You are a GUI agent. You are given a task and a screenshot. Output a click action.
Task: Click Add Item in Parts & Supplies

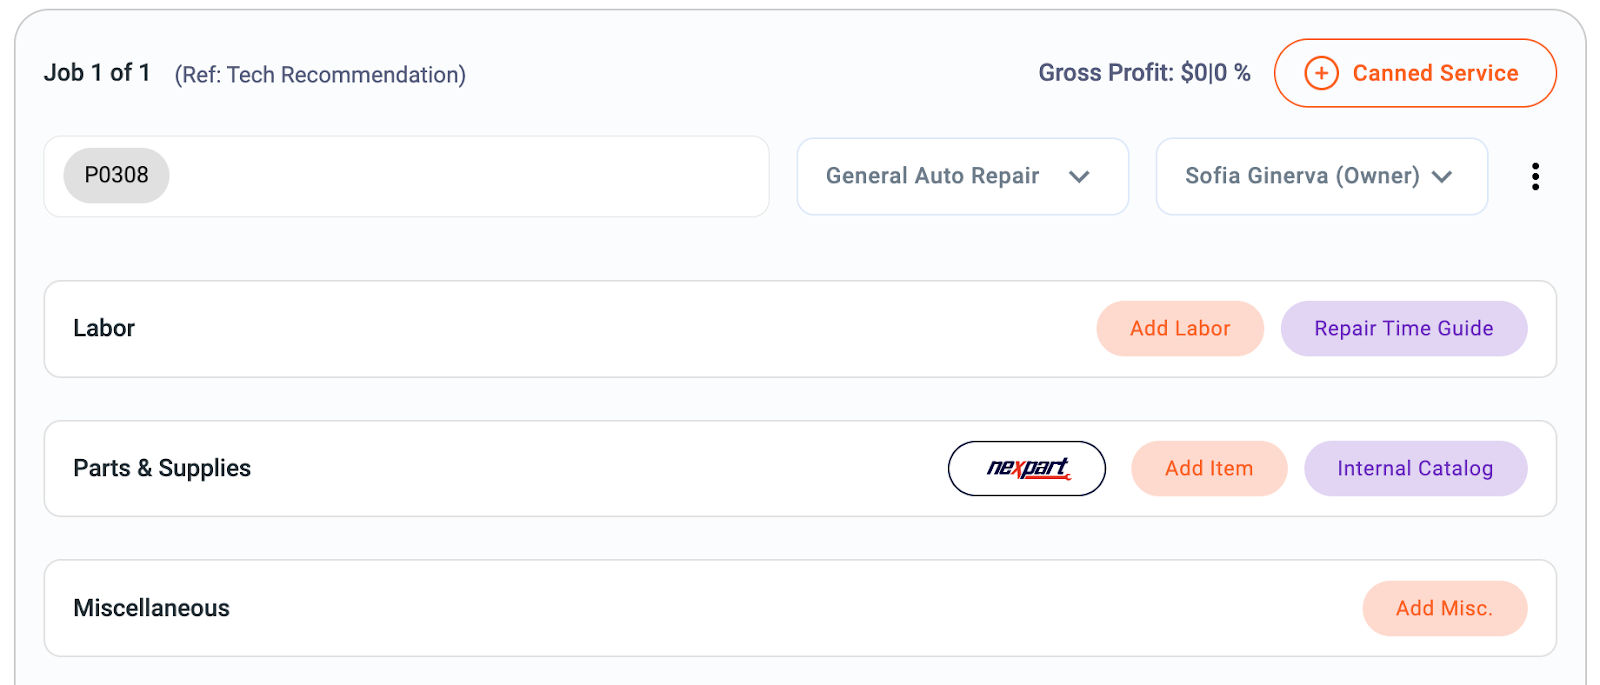coord(1208,468)
